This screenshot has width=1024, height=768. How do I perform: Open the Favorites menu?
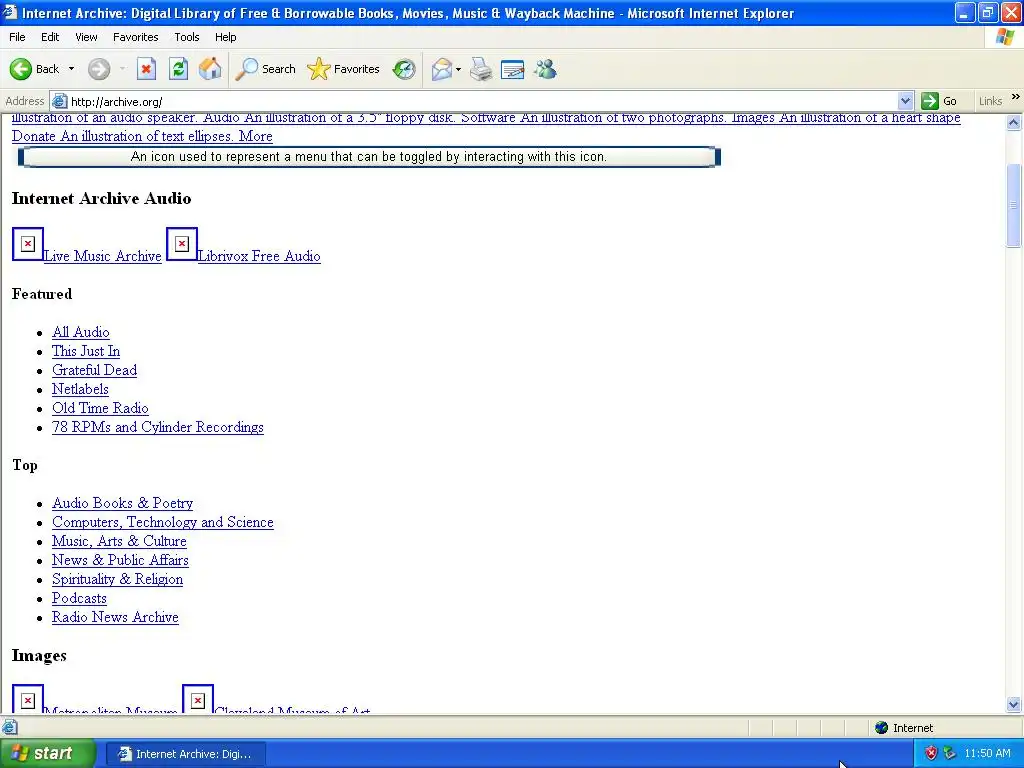click(135, 37)
